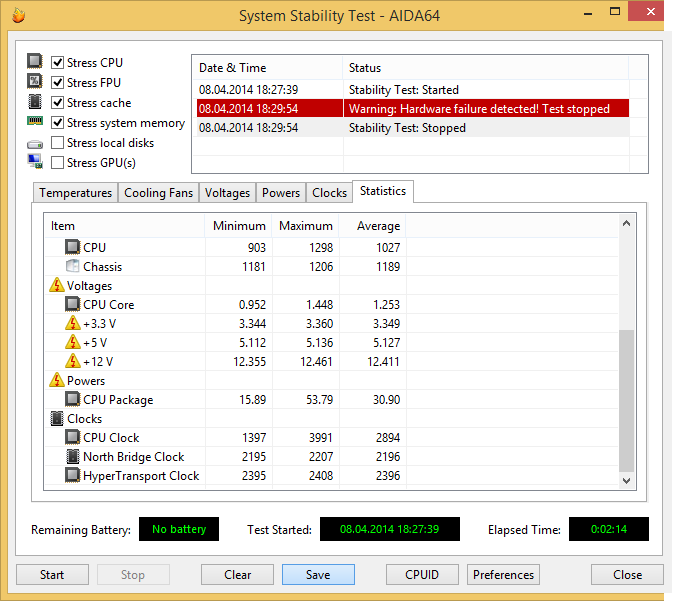Click the Start button
The height and width of the screenshot is (601, 680).
52,575
